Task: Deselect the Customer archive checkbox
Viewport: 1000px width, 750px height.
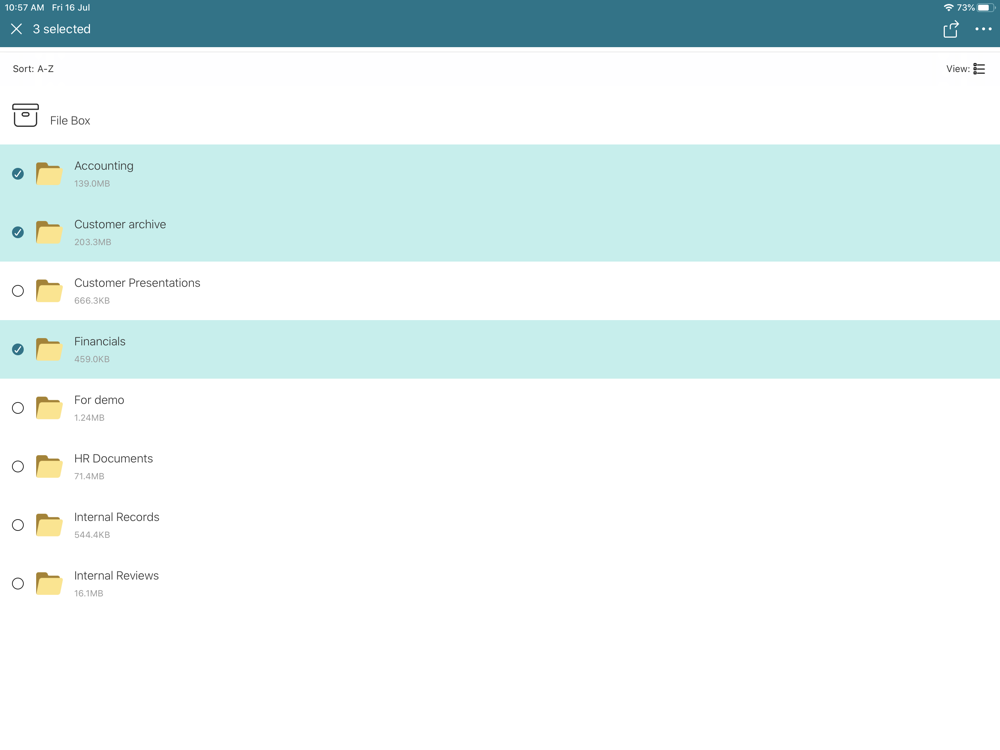Action: pyautogui.click(x=18, y=232)
